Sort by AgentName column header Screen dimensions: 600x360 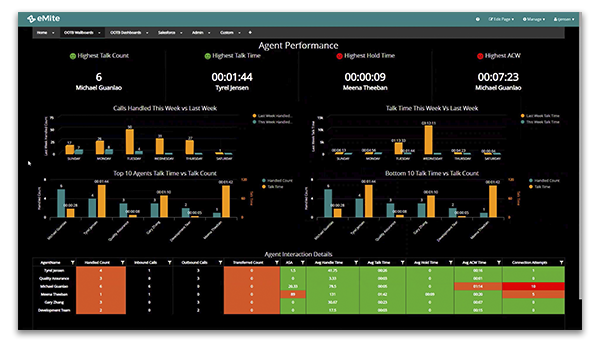click(50, 262)
